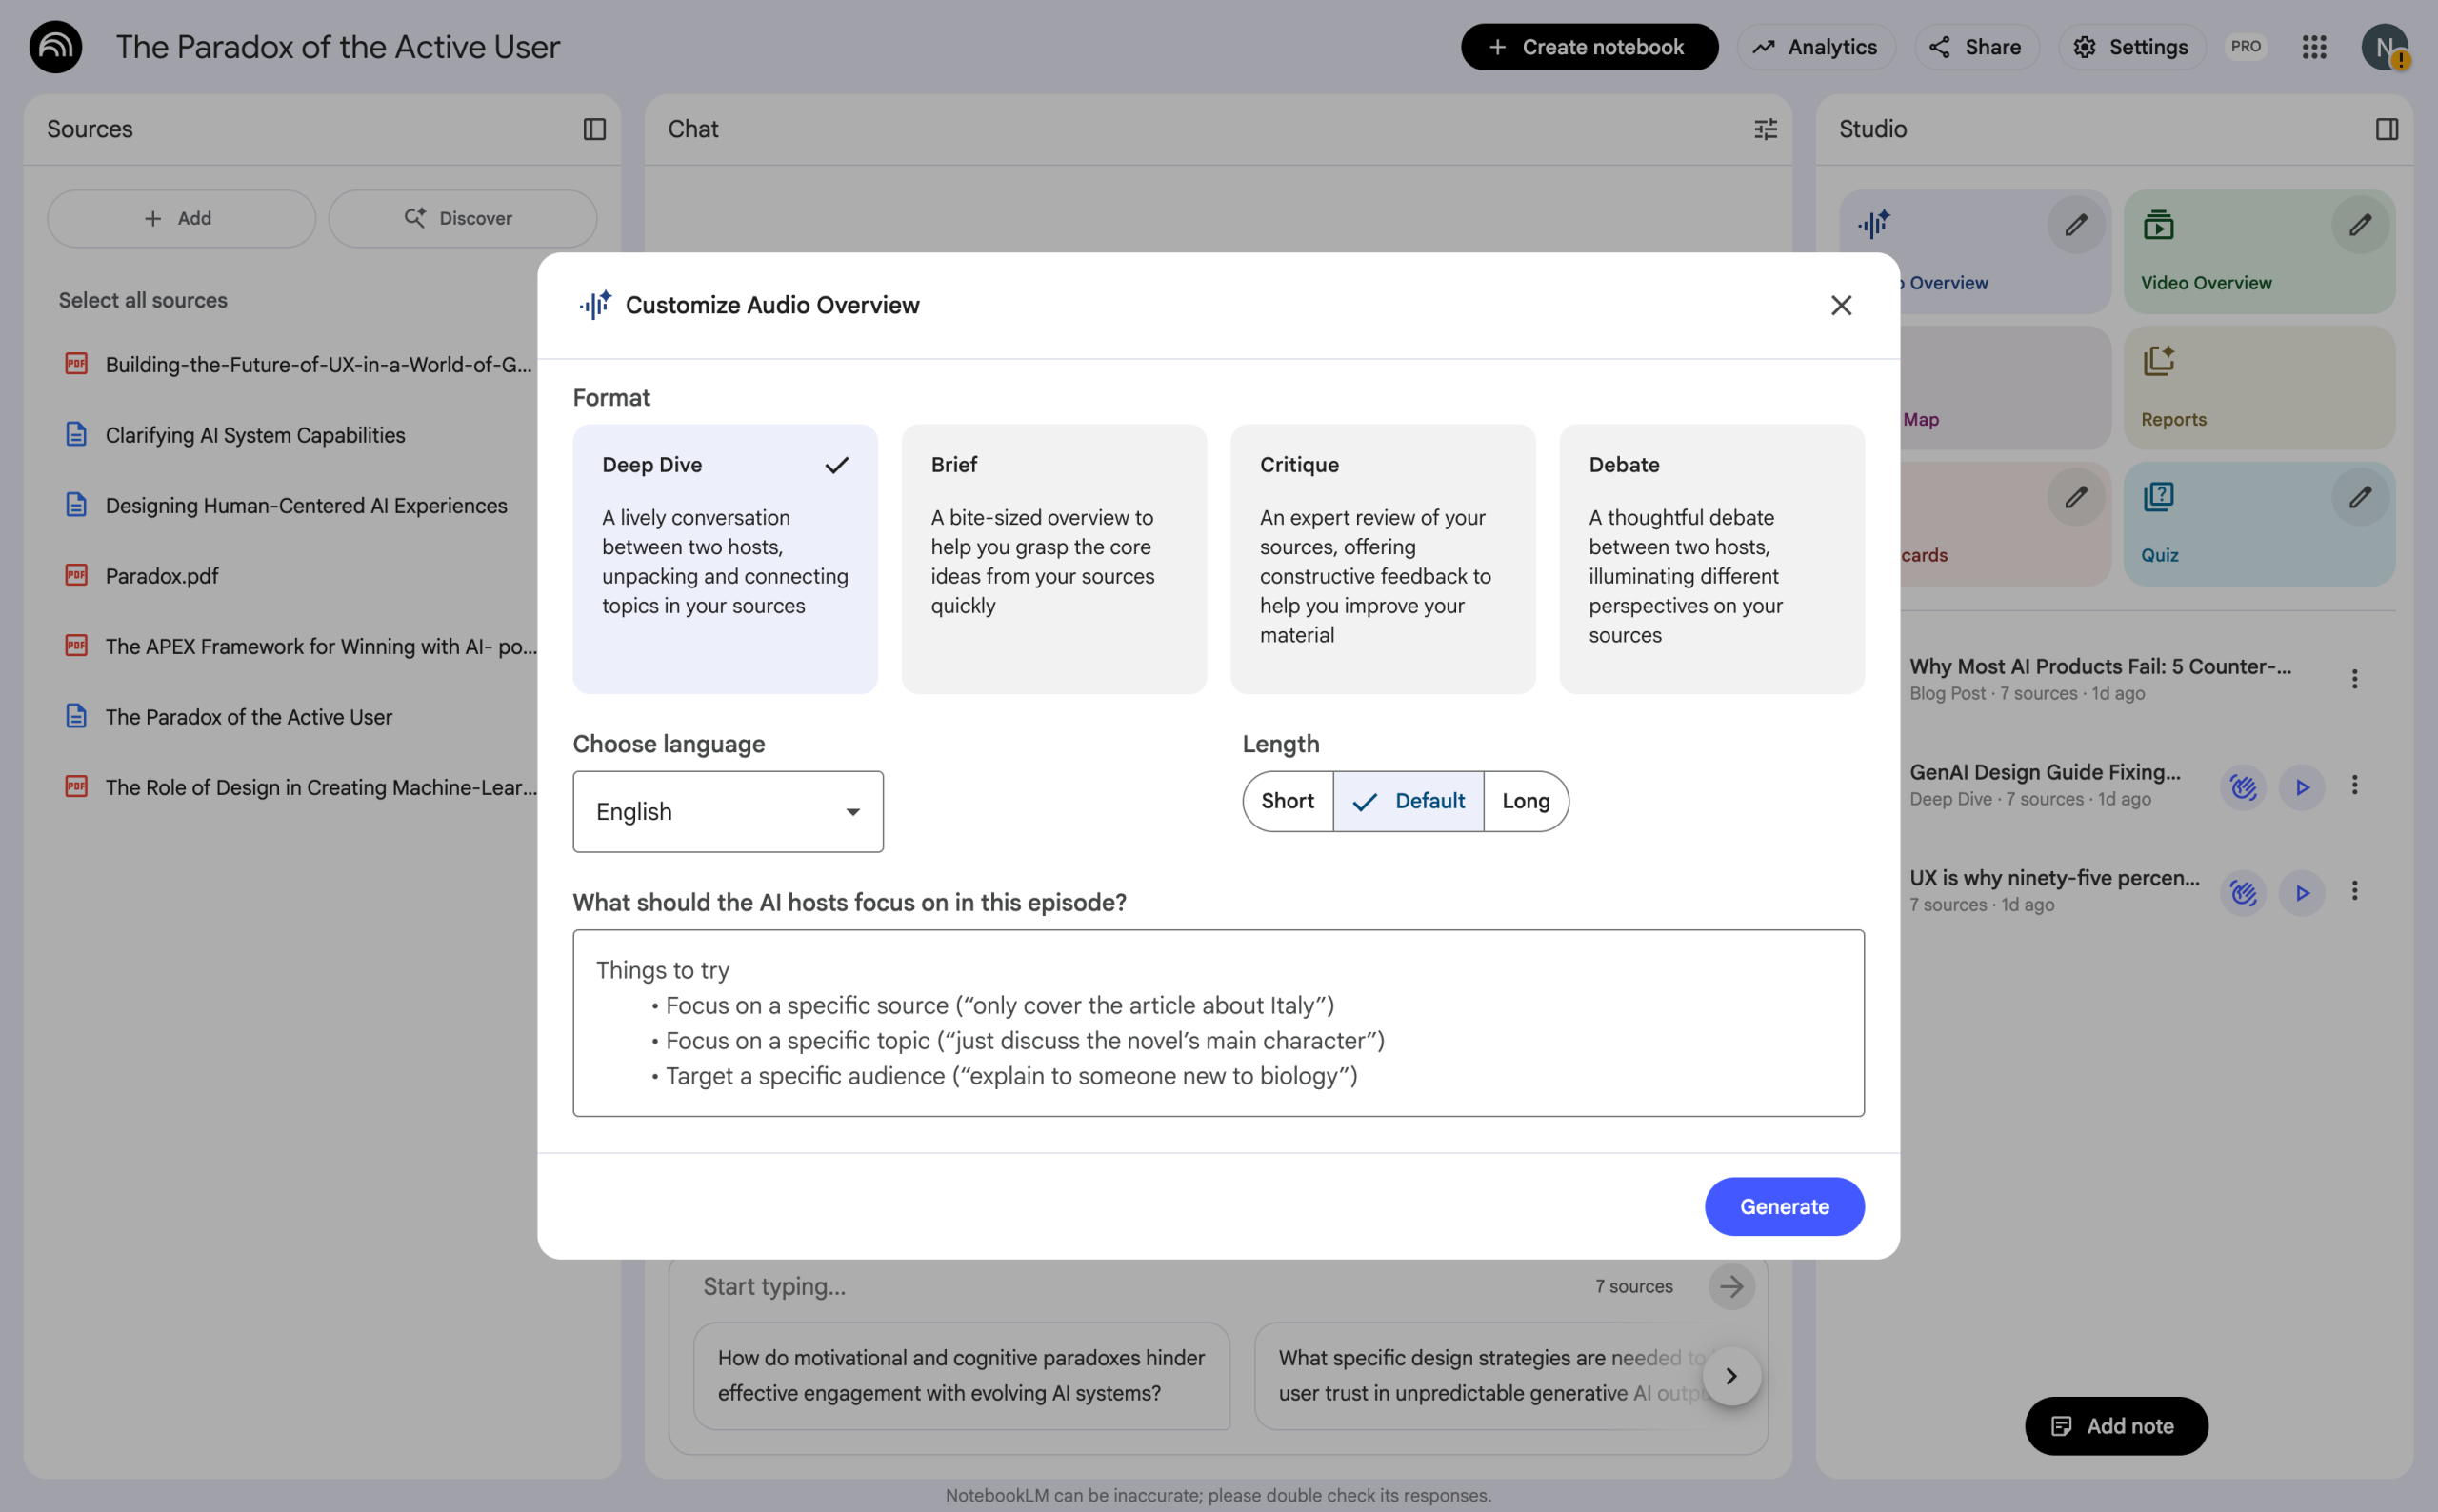2438x1512 pixels.
Task: Play GenAI Design Guide audio
Action: point(2301,787)
